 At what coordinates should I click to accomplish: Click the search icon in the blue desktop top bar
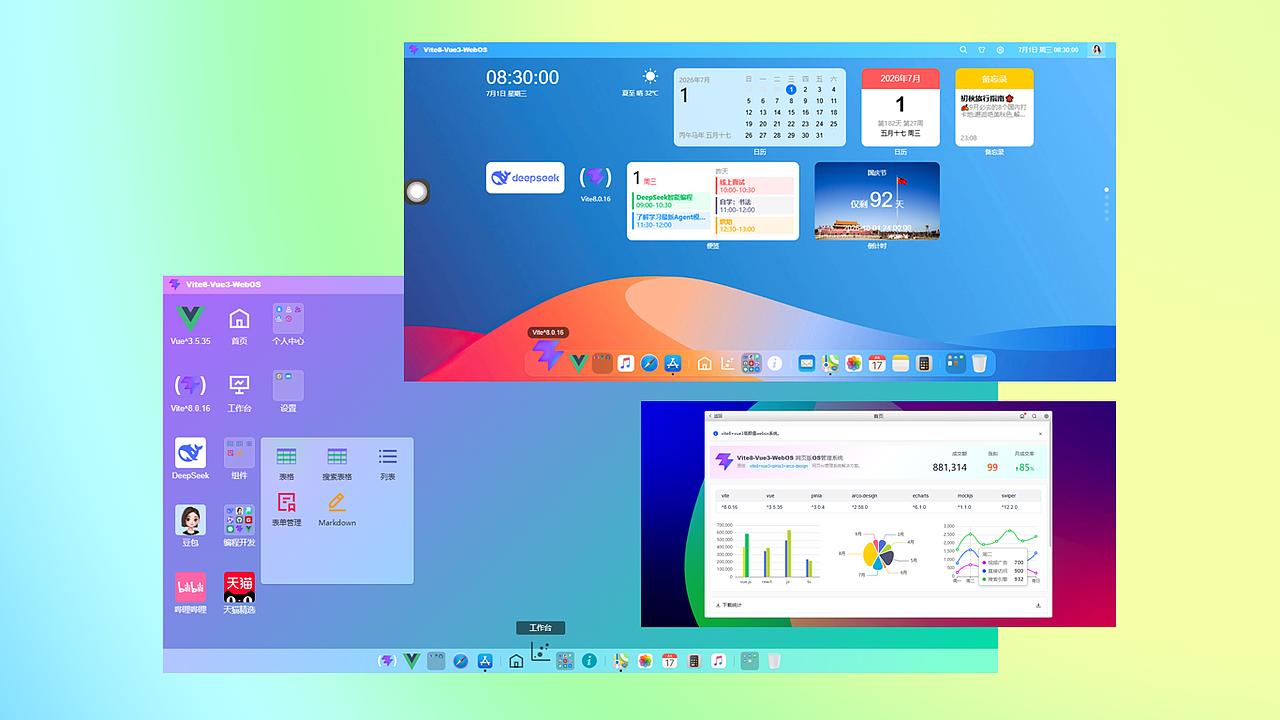[963, 50]
